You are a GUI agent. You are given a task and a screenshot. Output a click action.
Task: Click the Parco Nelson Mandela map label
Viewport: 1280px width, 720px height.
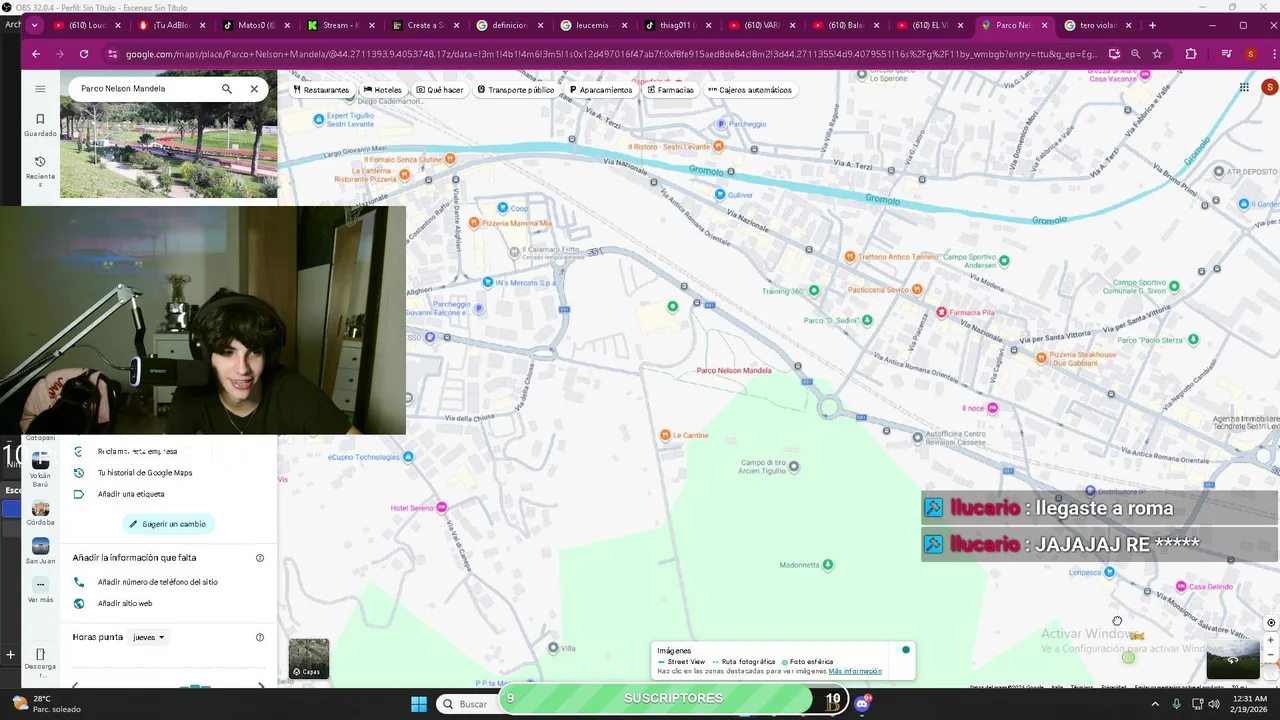coord(734,370)
